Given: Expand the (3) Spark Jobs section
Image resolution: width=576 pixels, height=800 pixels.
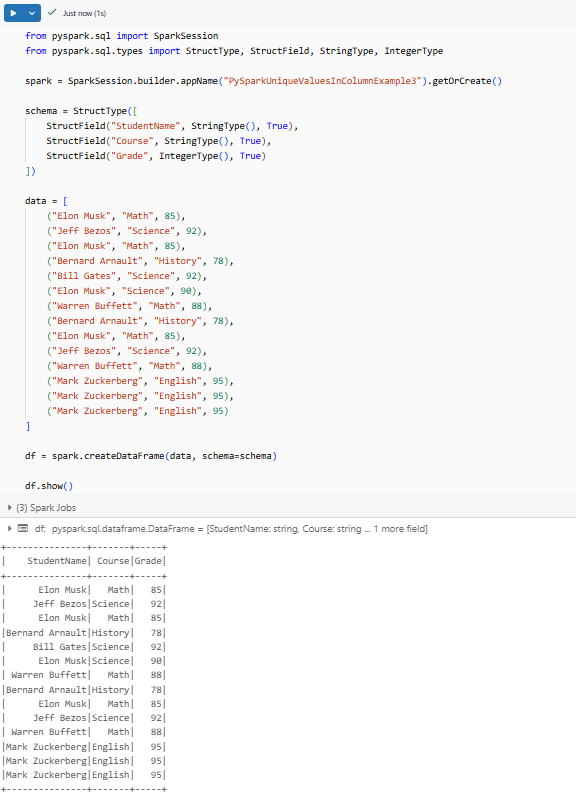Looking at the screenshot, I should (10, 508).
